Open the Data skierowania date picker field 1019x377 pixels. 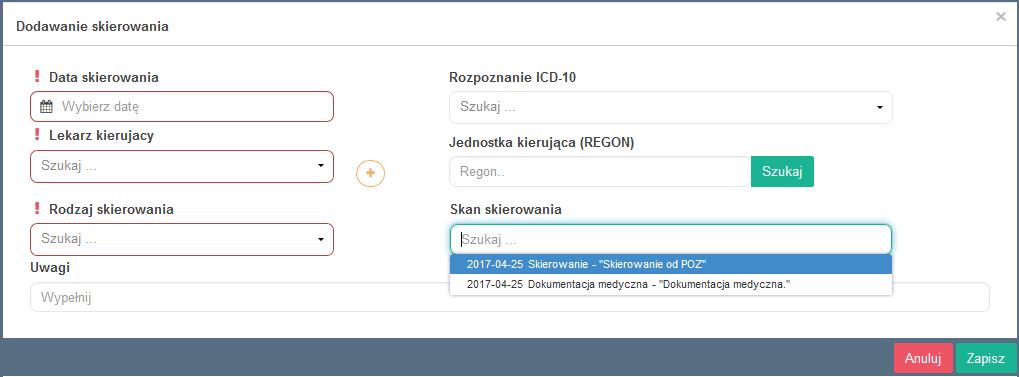(182, 107)
